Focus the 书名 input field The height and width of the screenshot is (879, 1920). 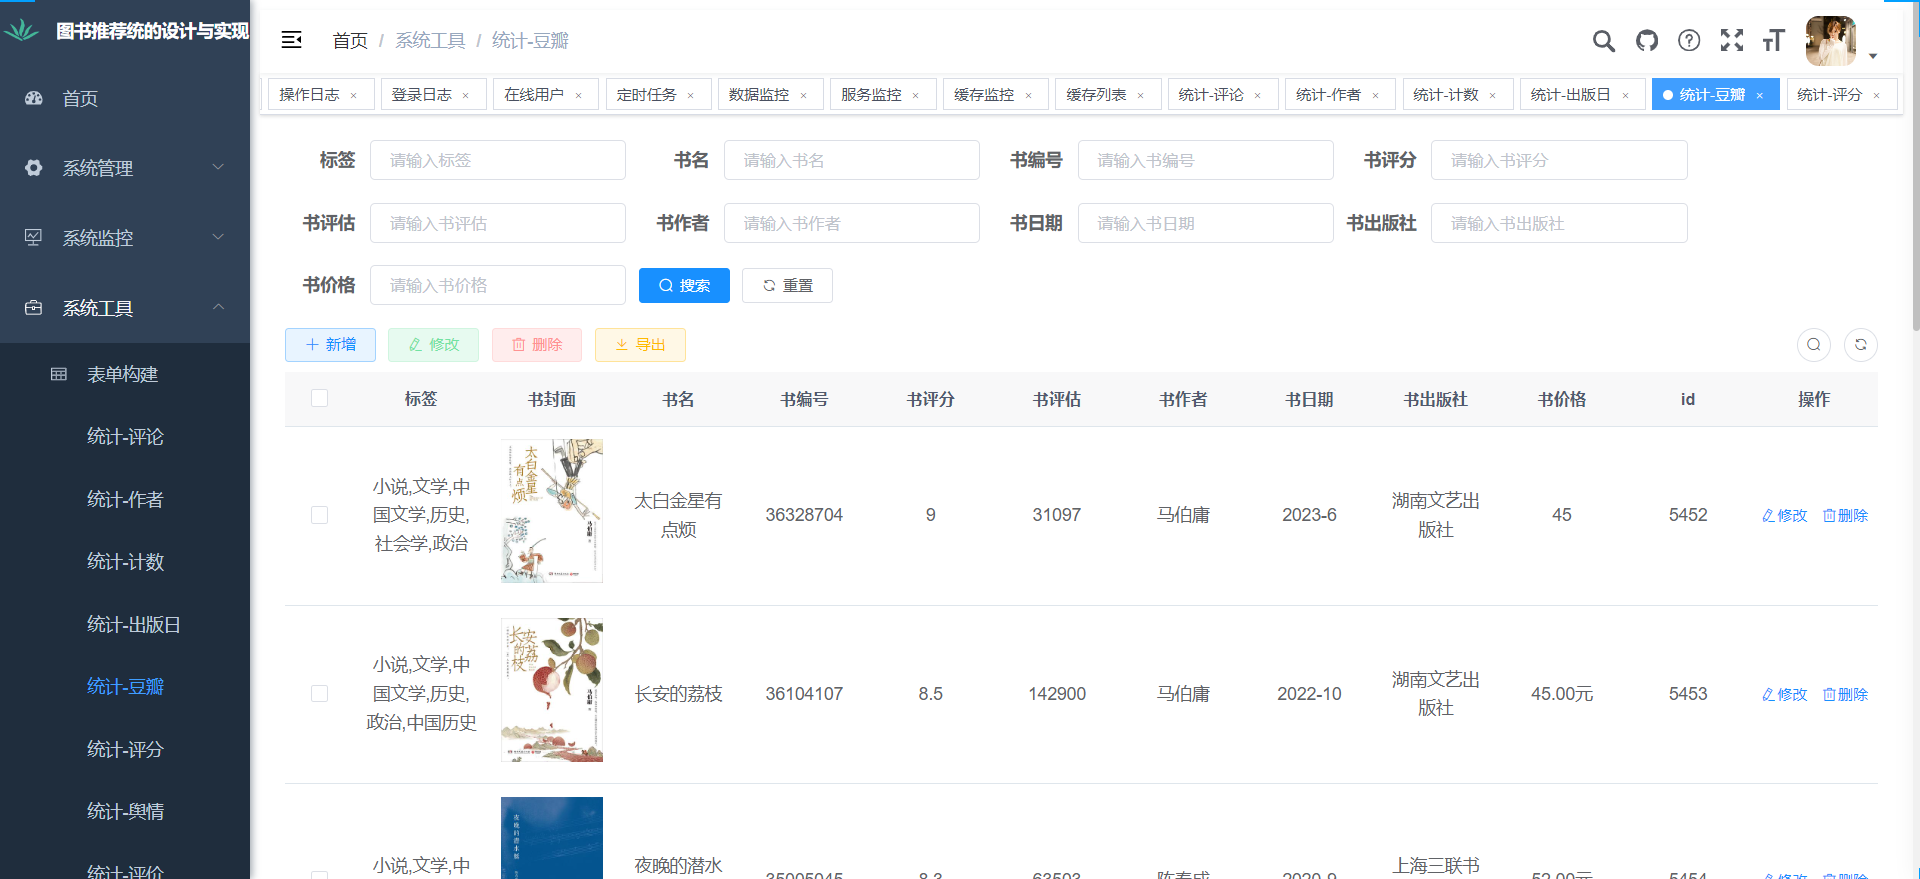(852, 160)
